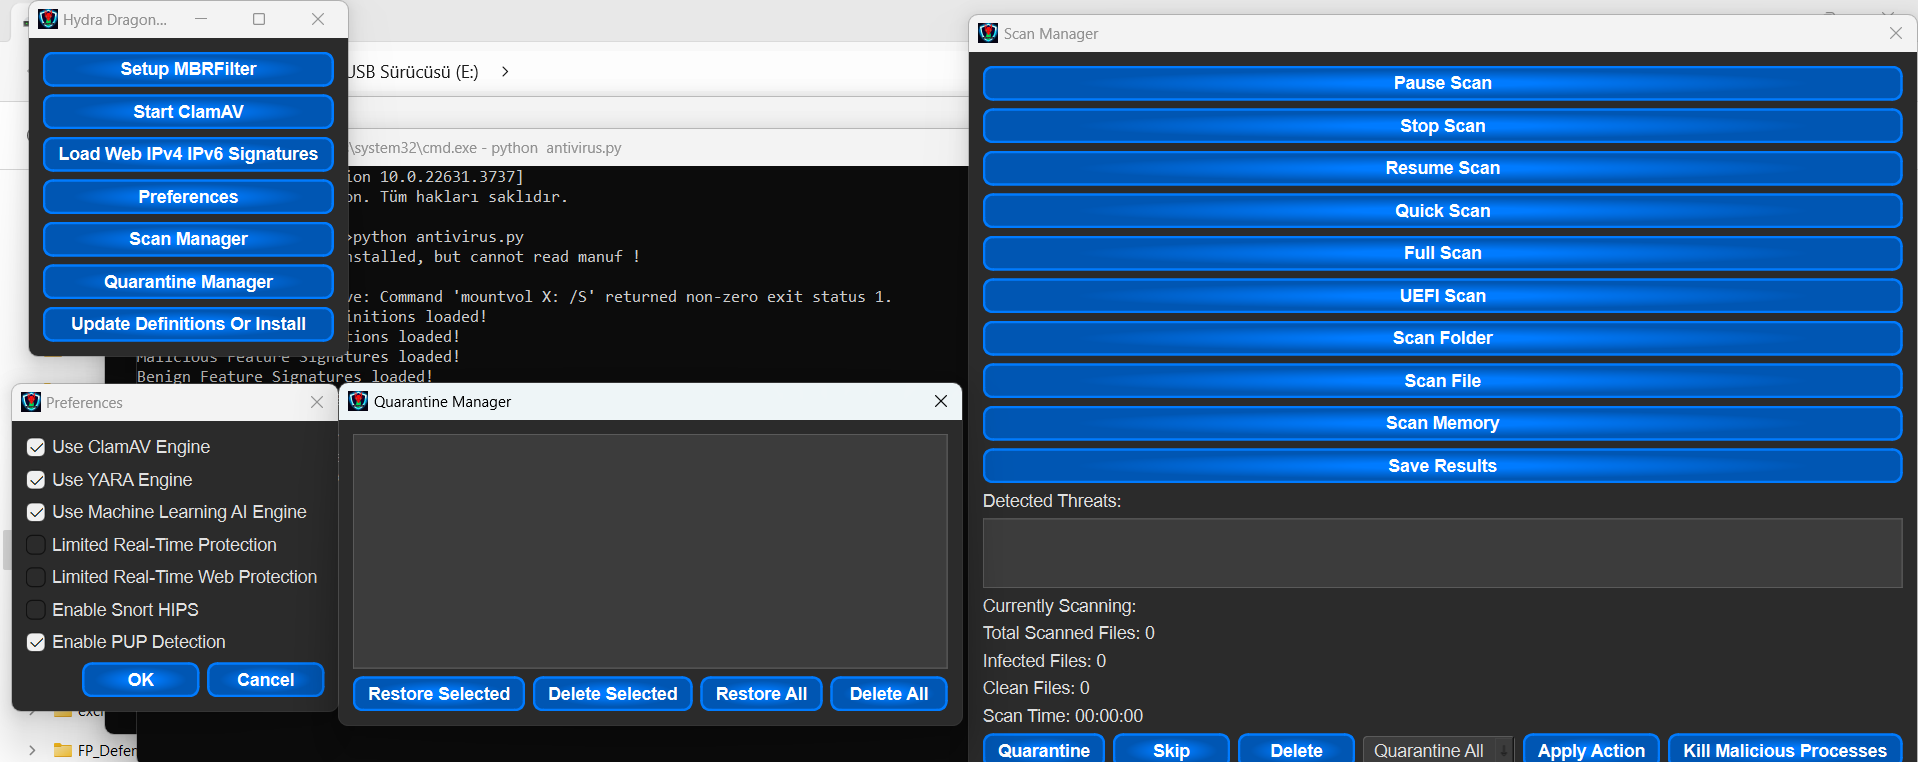Click Pause Scan
Viewport: 1918px width, 762px height.
(1442, 83)
